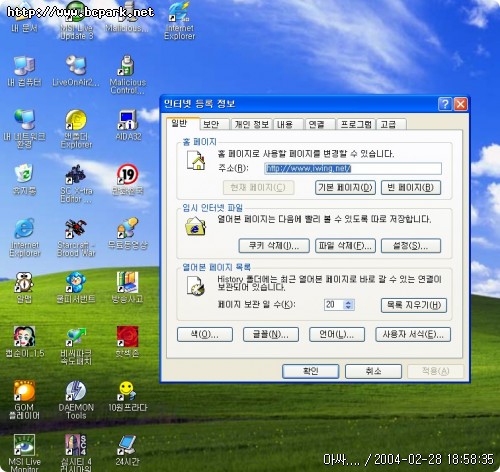Launch the 비씨파크 속도패치 shortcut
Viewport: 500px width, 472px height.
(76, 346)
